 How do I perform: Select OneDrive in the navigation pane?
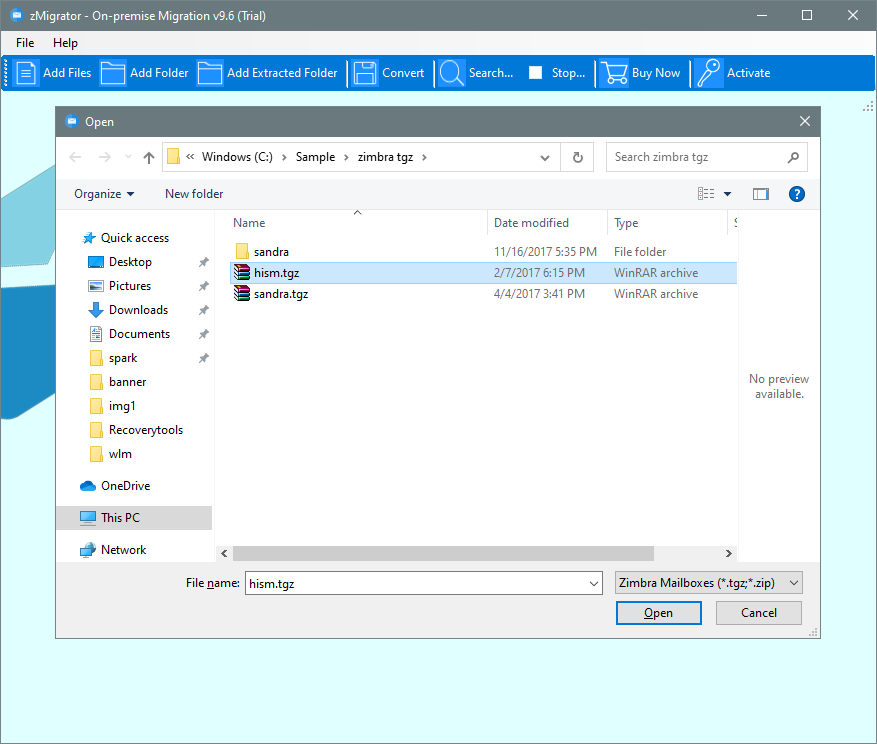(125, 486)
